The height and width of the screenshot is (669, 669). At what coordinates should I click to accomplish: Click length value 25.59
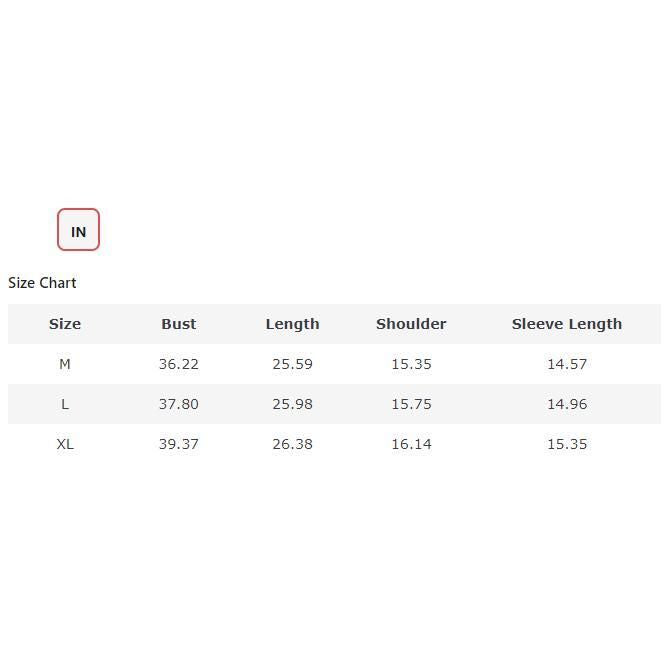[x=292, y=364]
